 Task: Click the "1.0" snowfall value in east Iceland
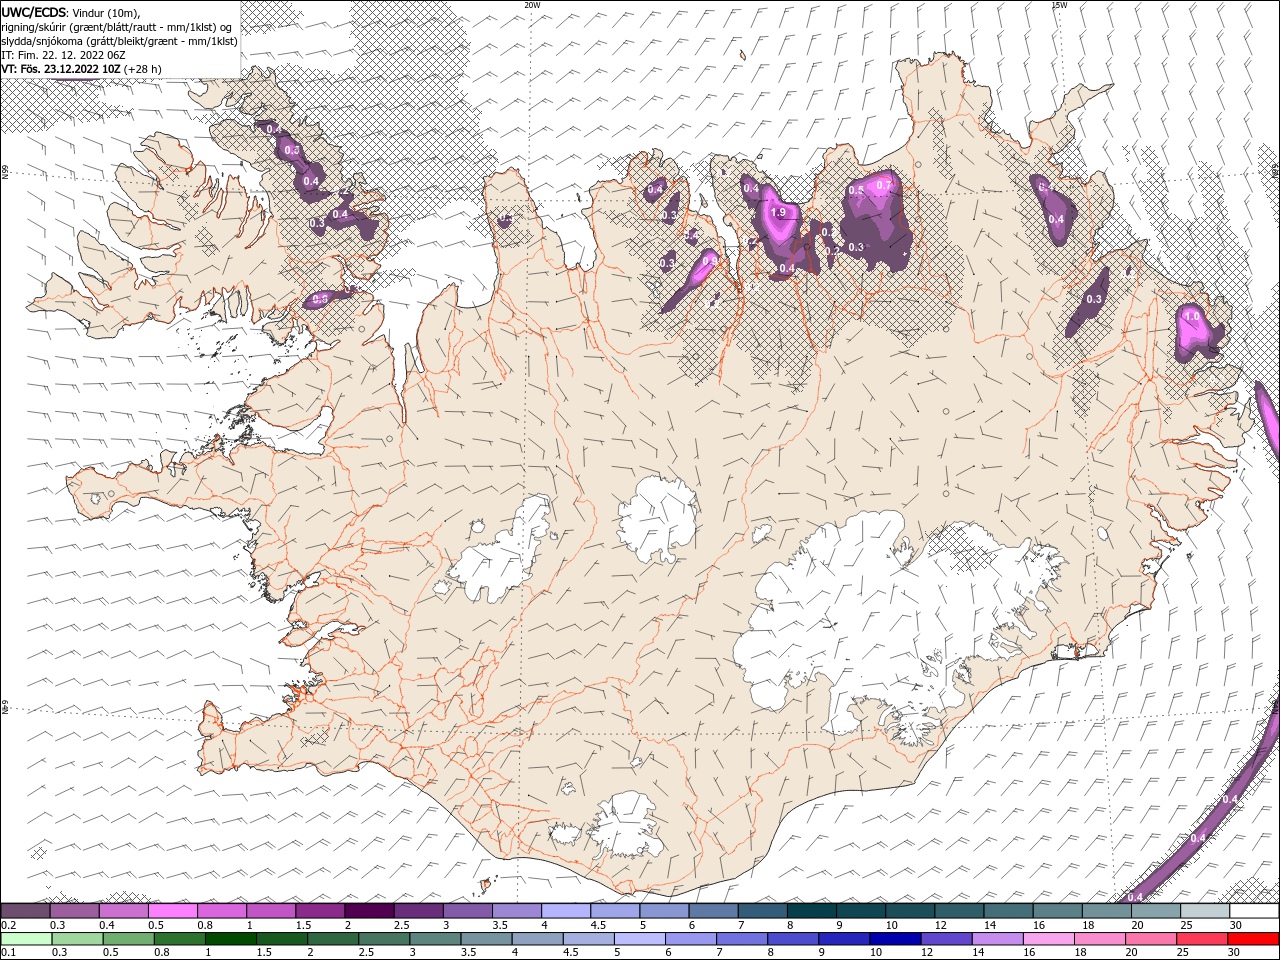point(1191,316)
